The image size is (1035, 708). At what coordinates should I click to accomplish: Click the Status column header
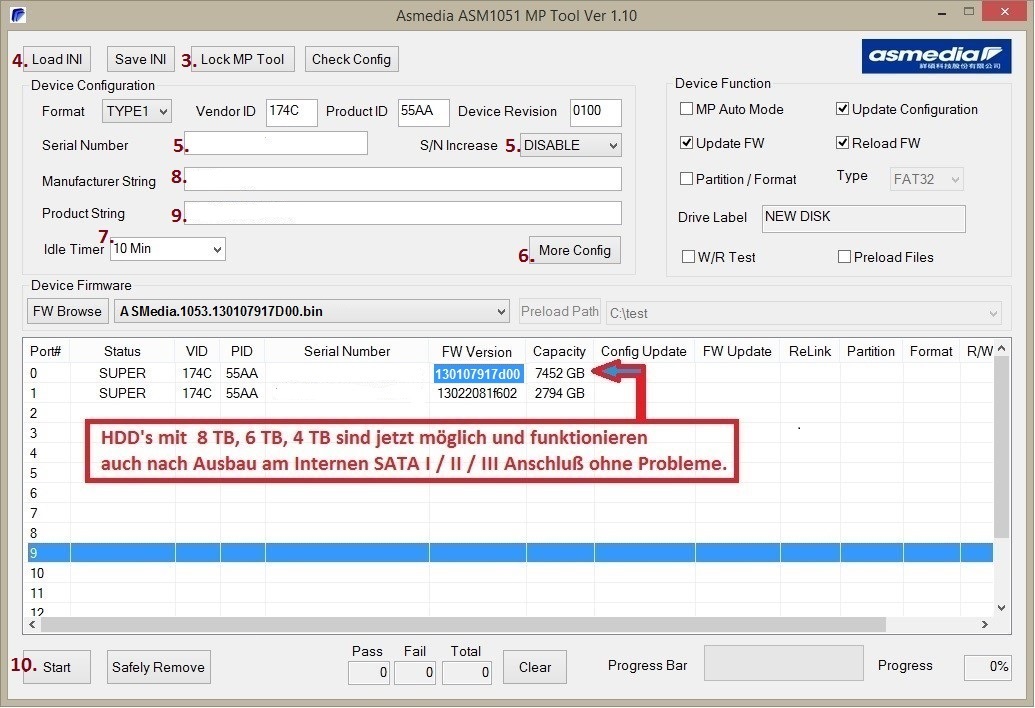click(x=122, y=351)
